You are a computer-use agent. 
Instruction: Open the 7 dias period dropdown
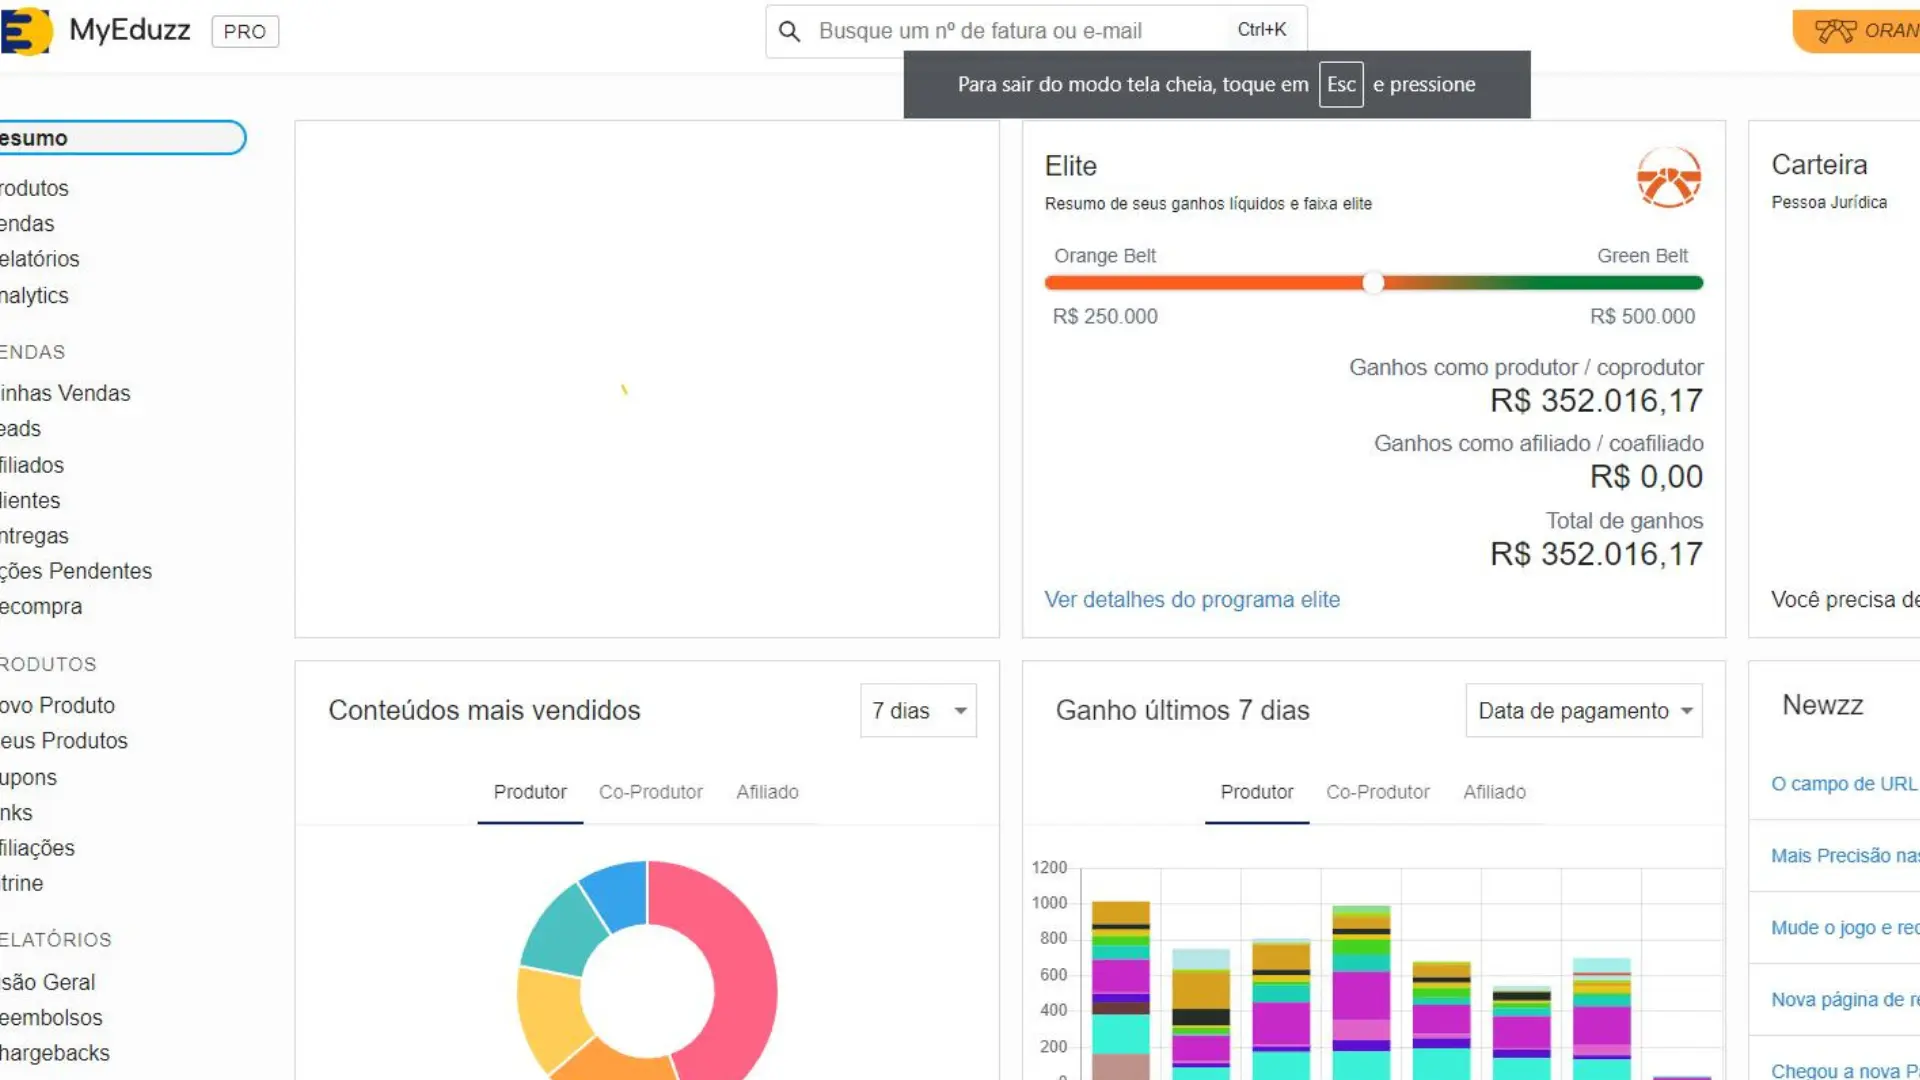pos(918,711)
